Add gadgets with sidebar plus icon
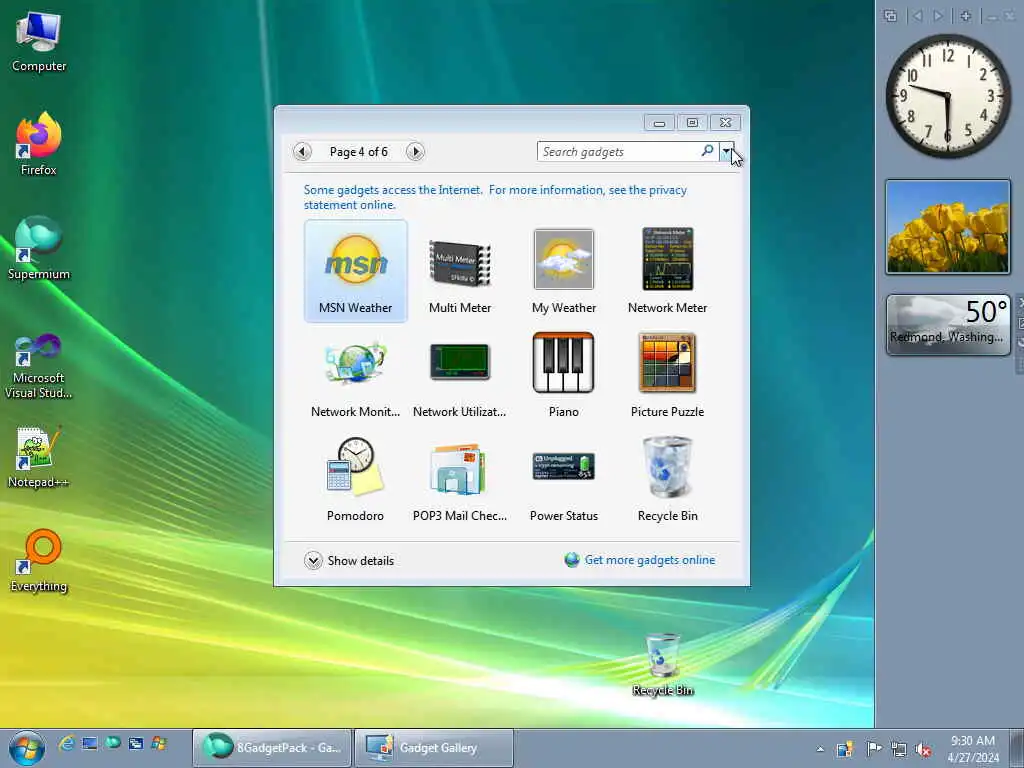Screen dimensions: 1024x768 coord(965,16)
